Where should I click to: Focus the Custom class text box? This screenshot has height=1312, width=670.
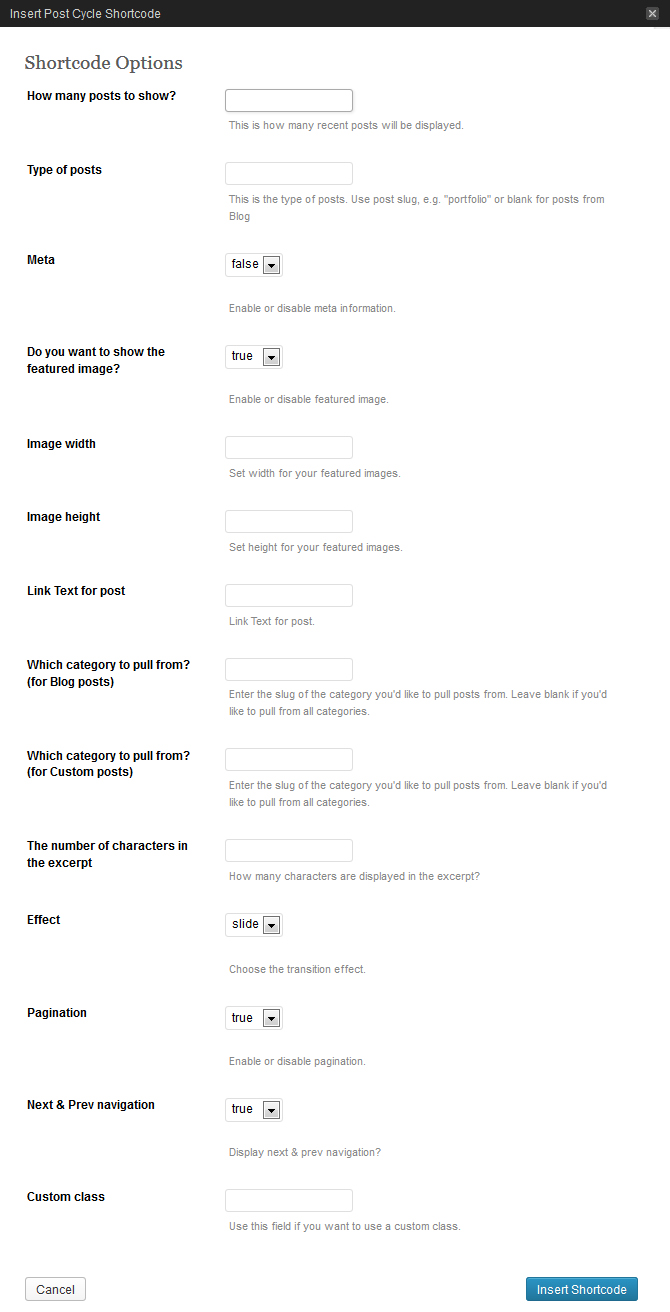coord(289,1200)
